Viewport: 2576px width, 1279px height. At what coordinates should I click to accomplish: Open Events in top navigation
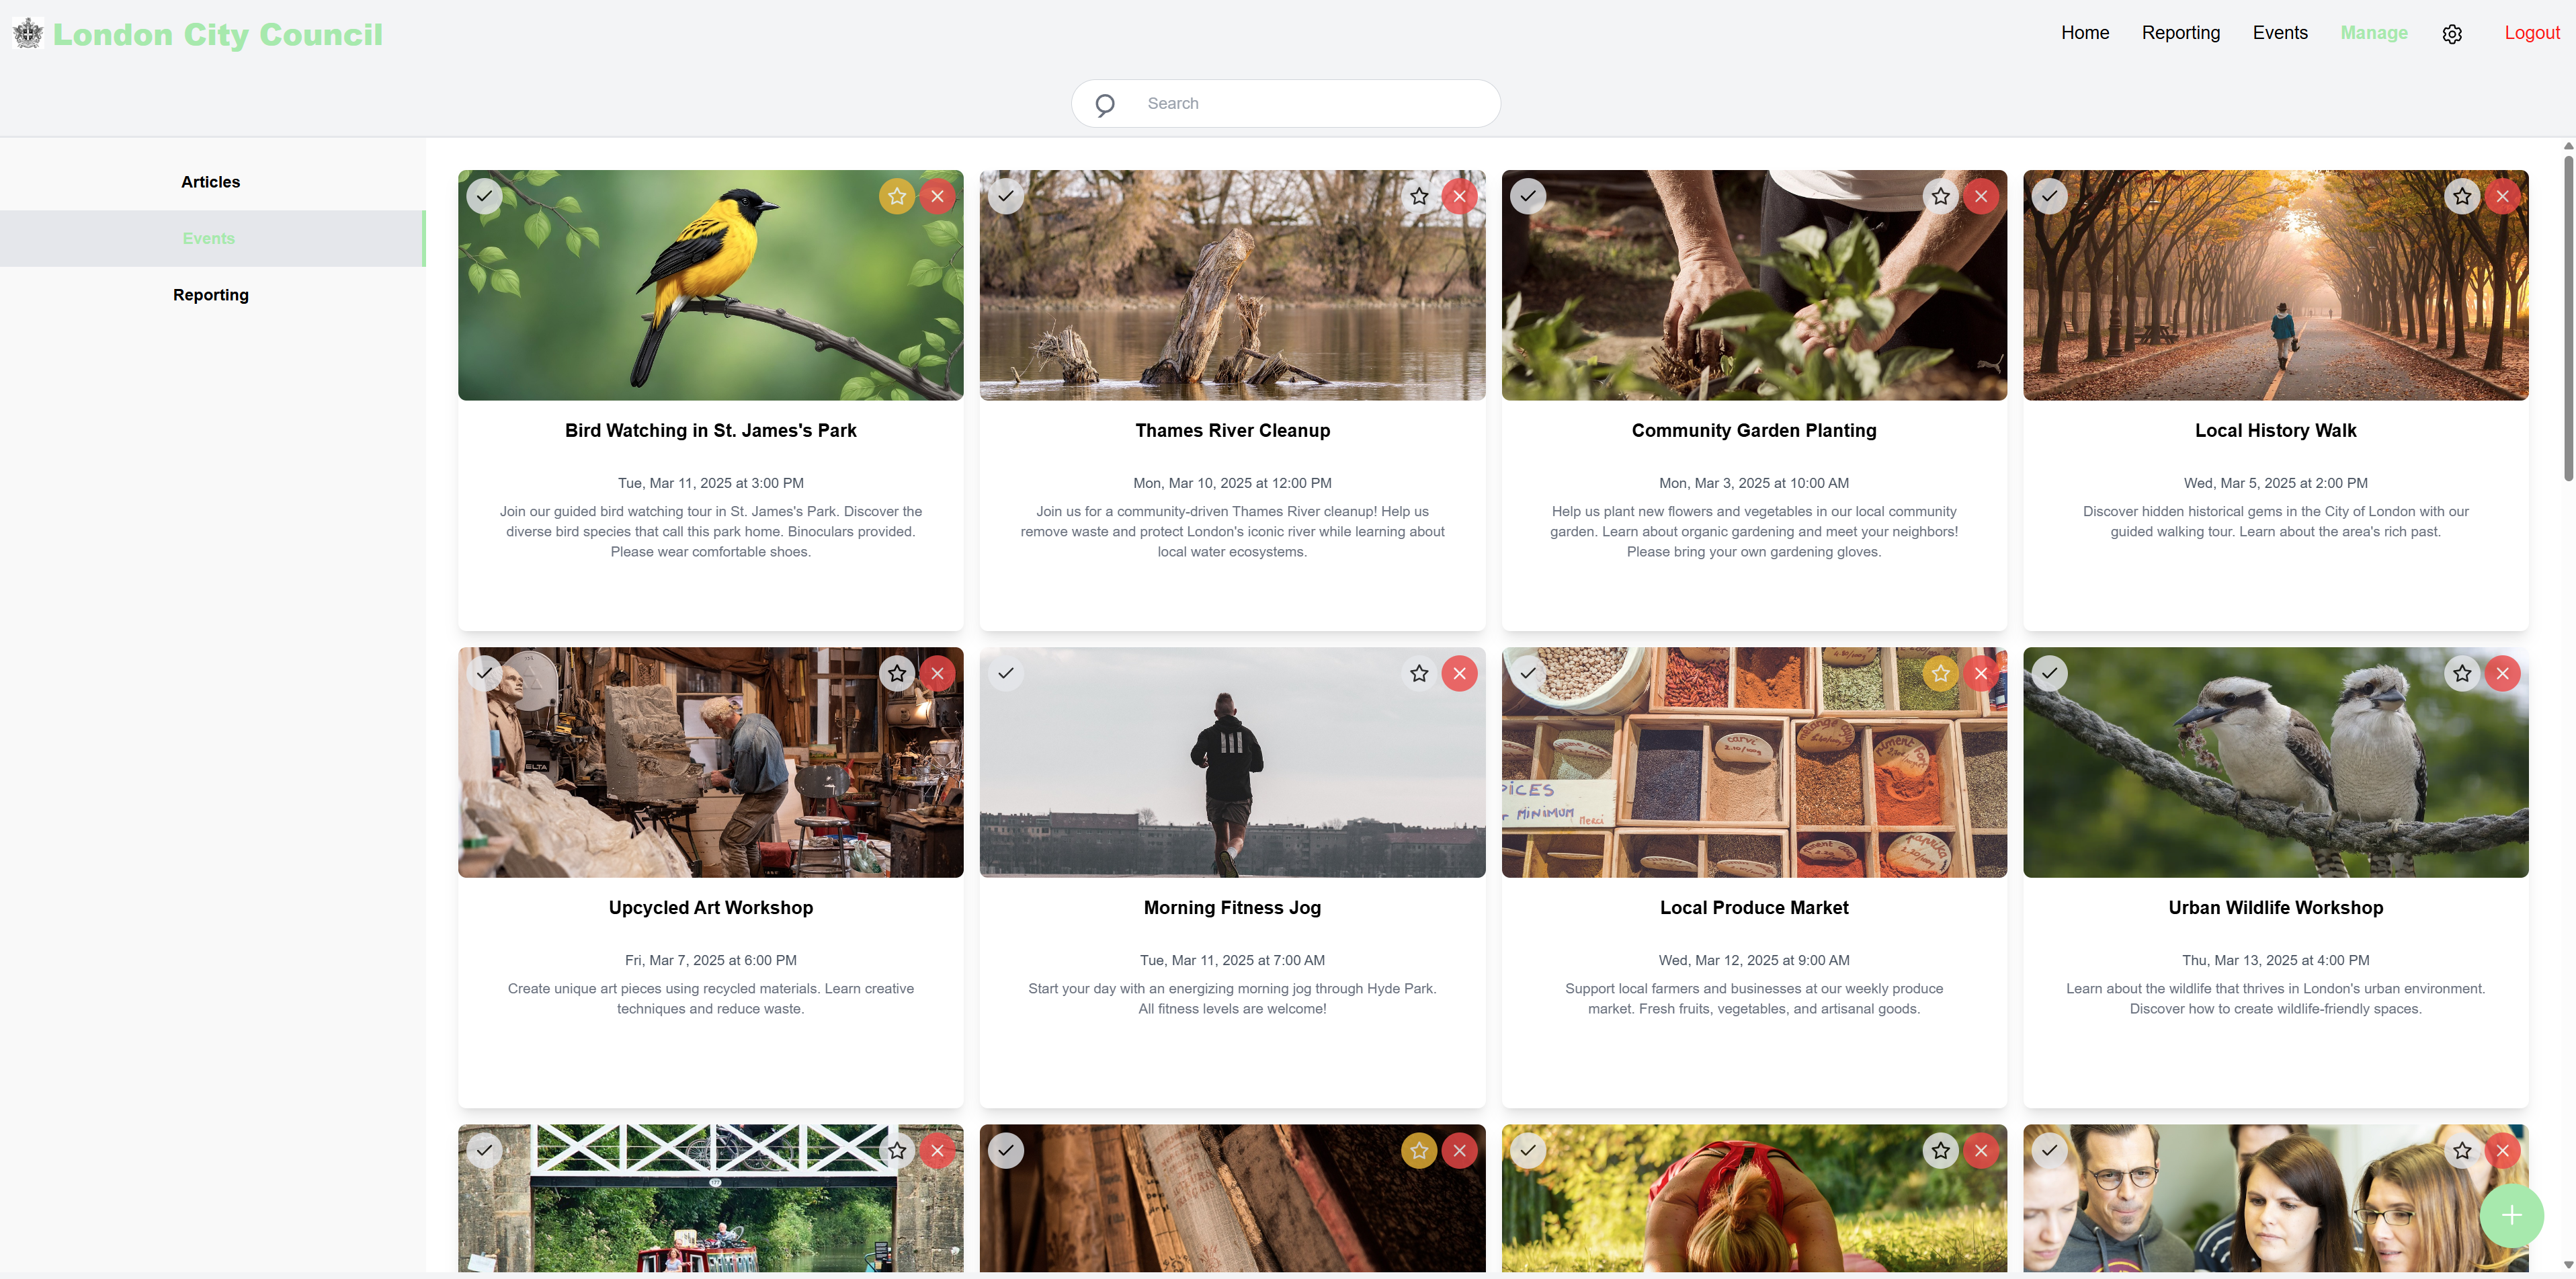click(x=2280, y=33)
